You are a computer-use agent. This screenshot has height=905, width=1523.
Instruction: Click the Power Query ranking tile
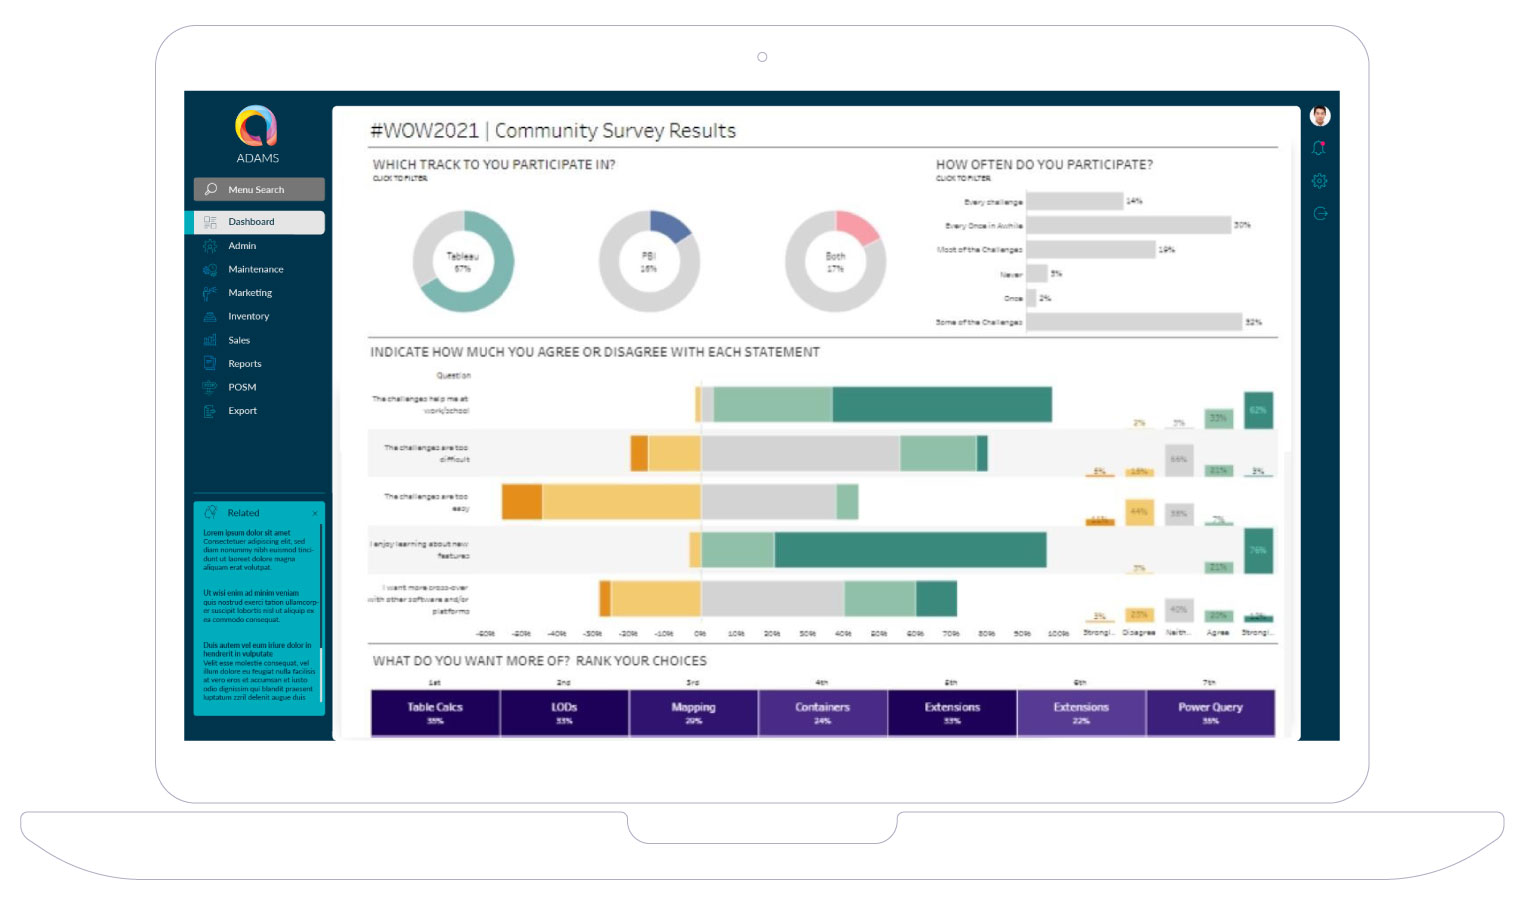(x=1210, y=712)
